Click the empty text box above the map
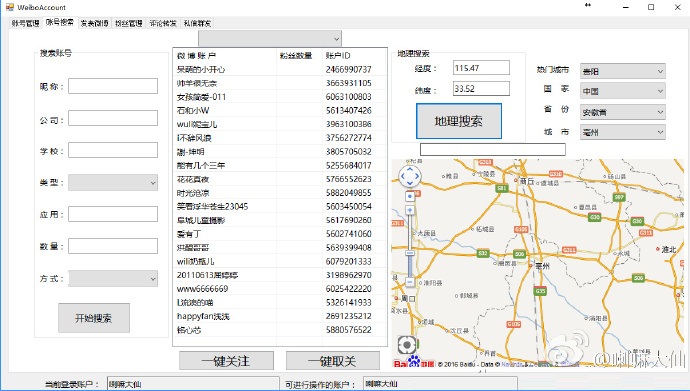The height and width of the screenshot is (391, 690). pos(493,149)
